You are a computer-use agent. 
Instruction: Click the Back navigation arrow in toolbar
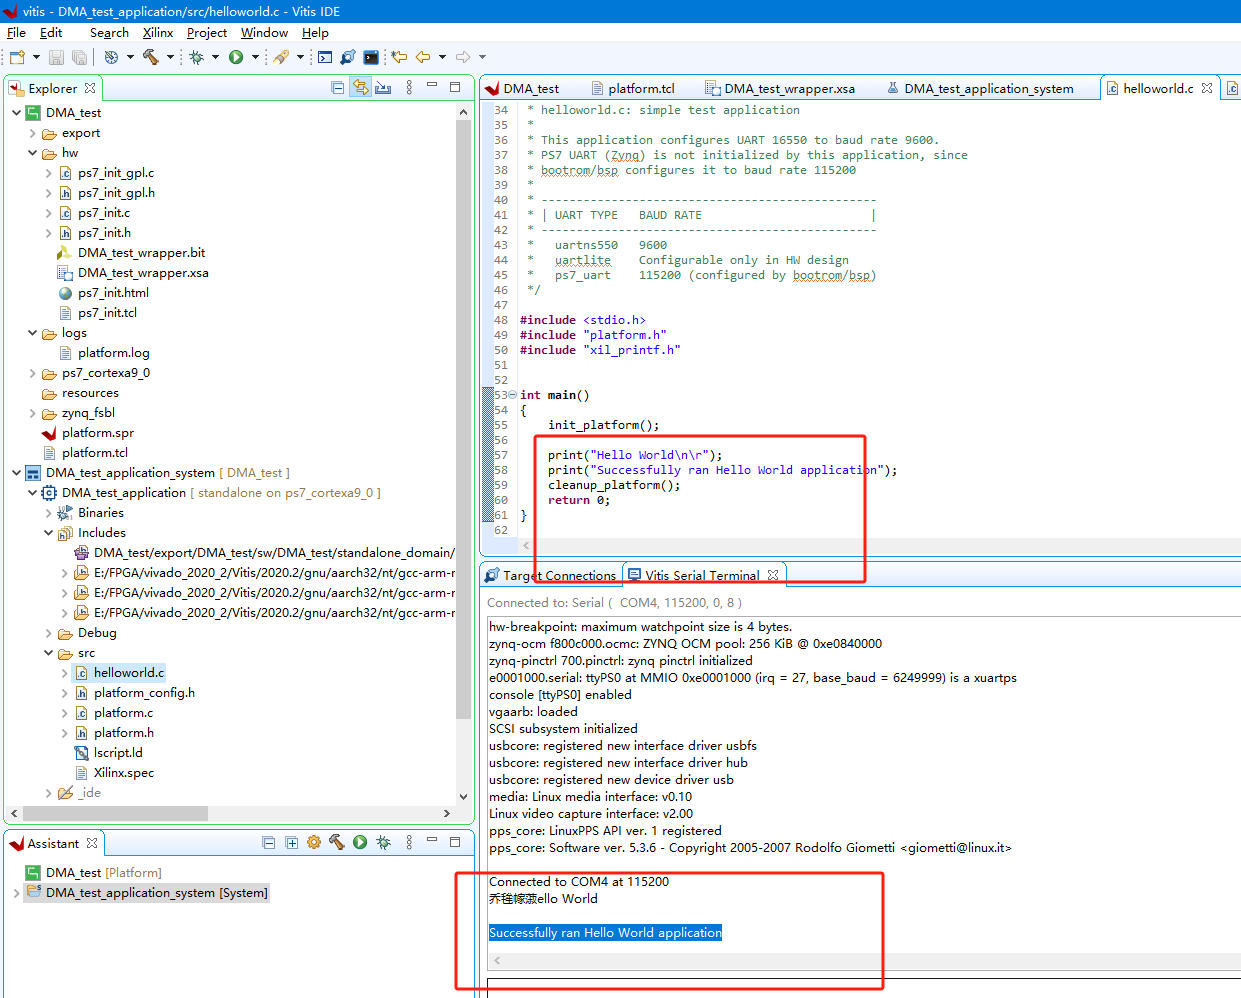pyautogui.click(x=423, y=57)
